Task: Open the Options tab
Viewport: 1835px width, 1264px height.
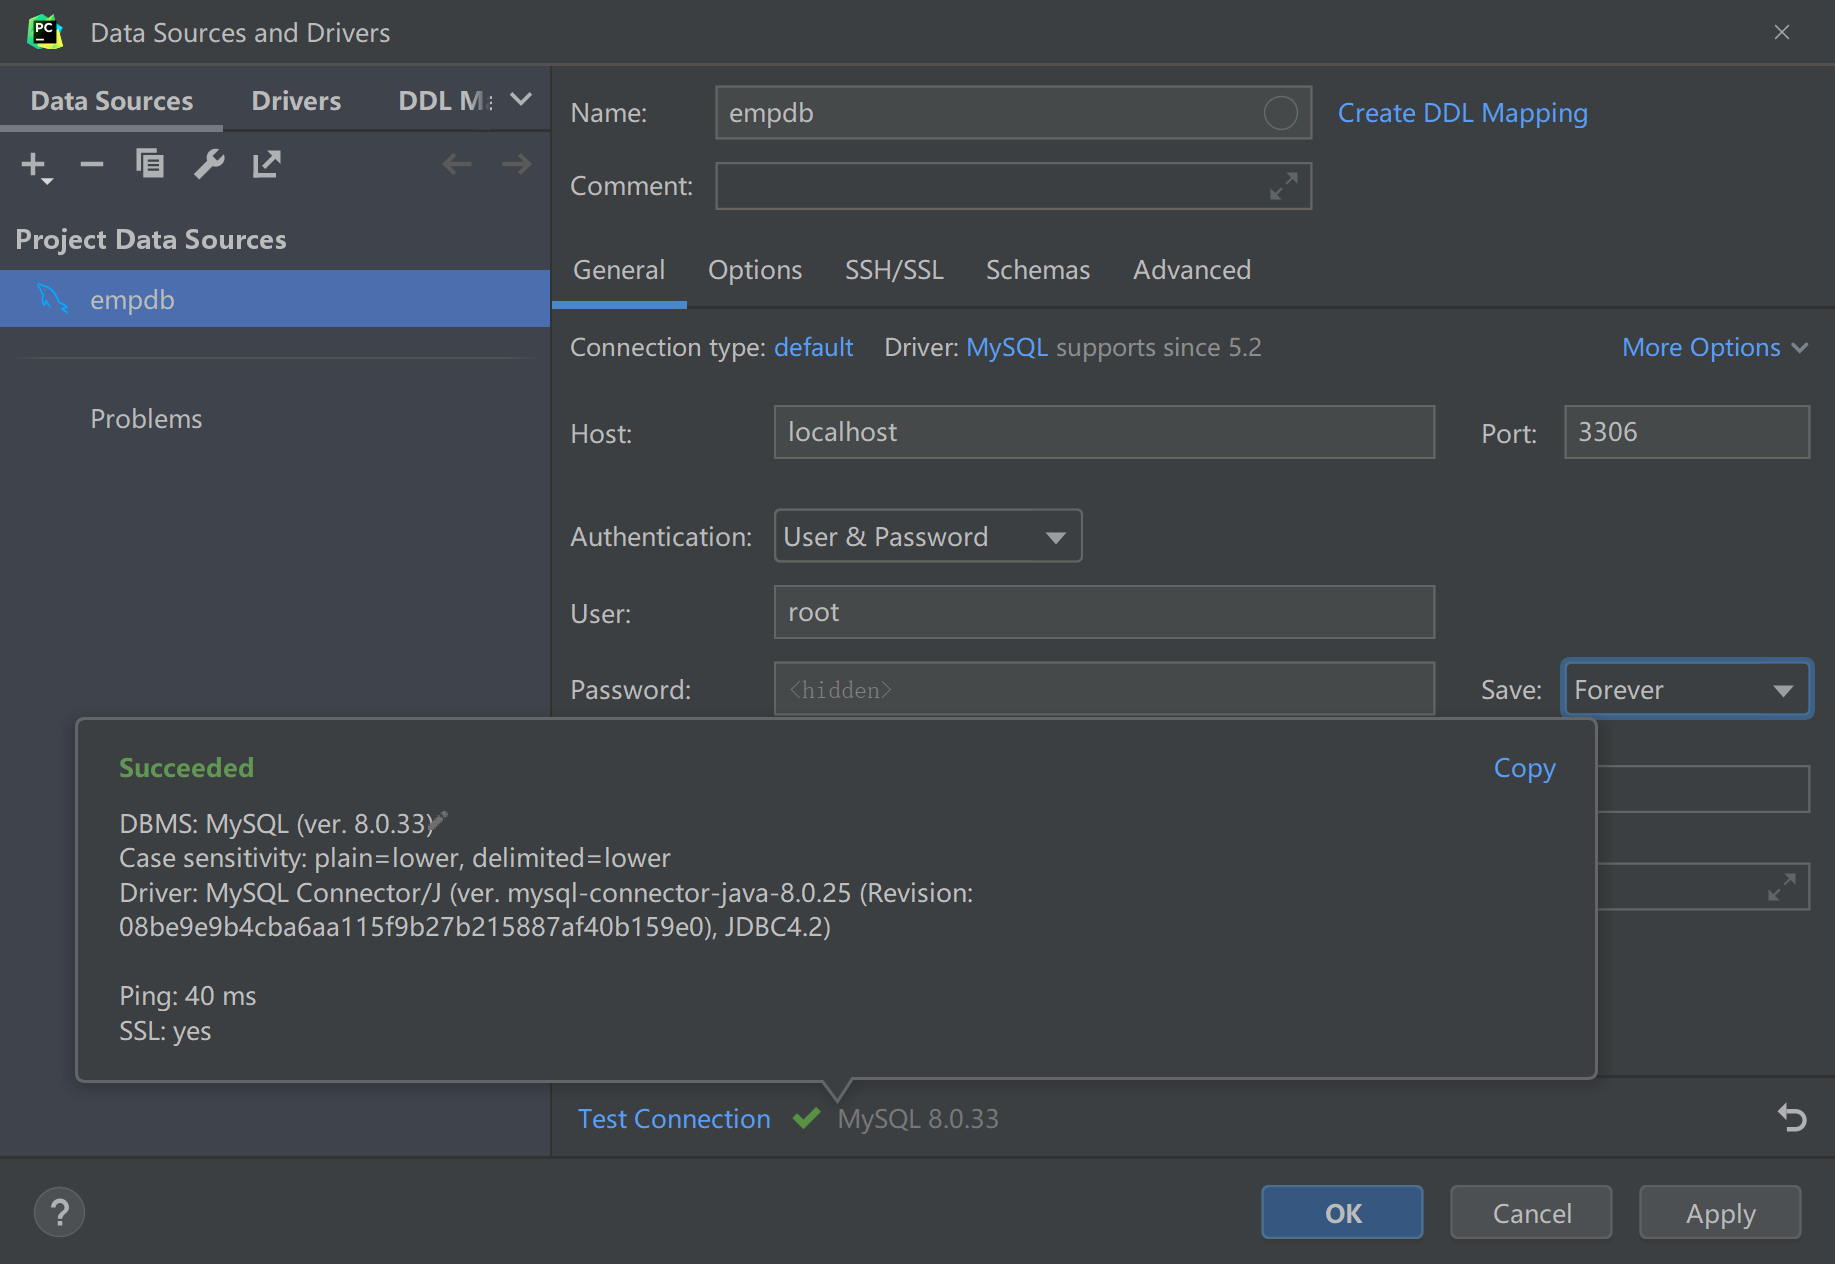Action: tap(755, 270)
